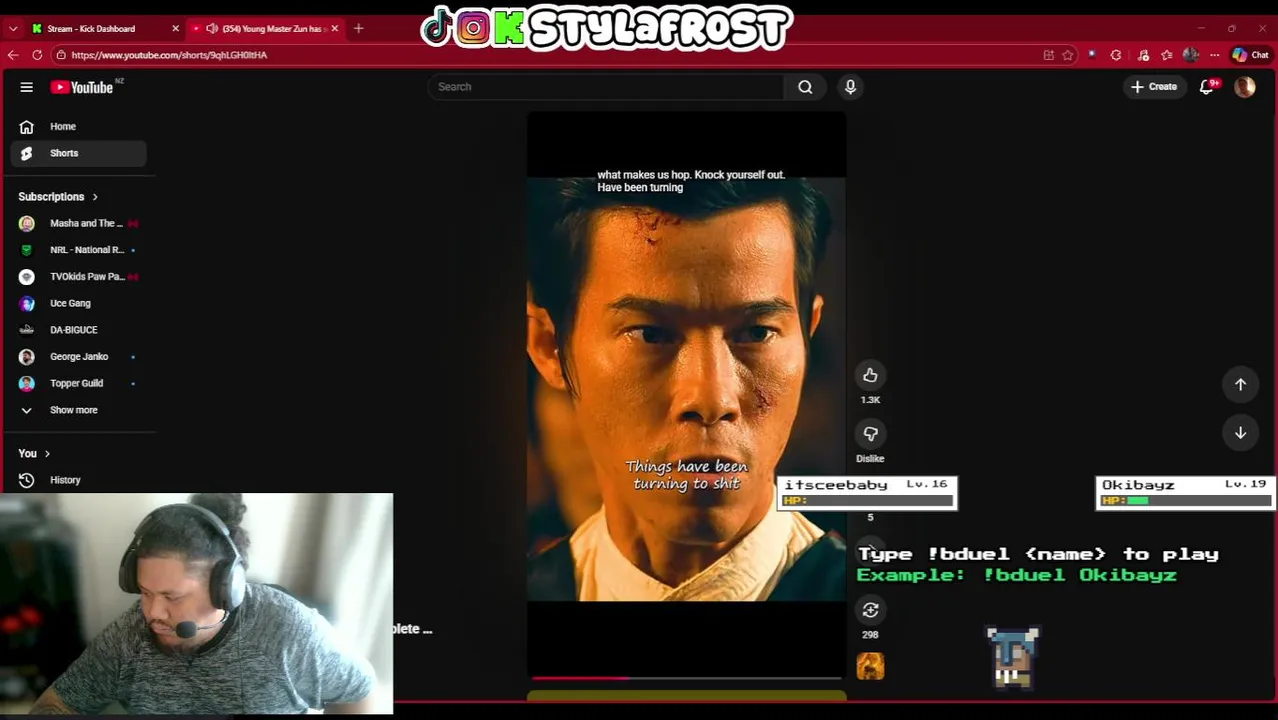
Task: Expand Show more subscriptions
Action: coord(78,410)
